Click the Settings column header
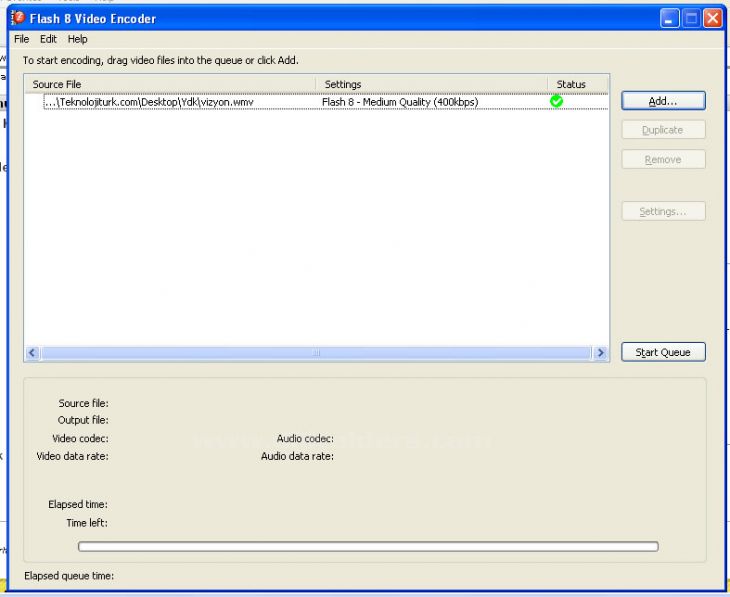This screenshot has height=597, width=730. tap(431, 85)
